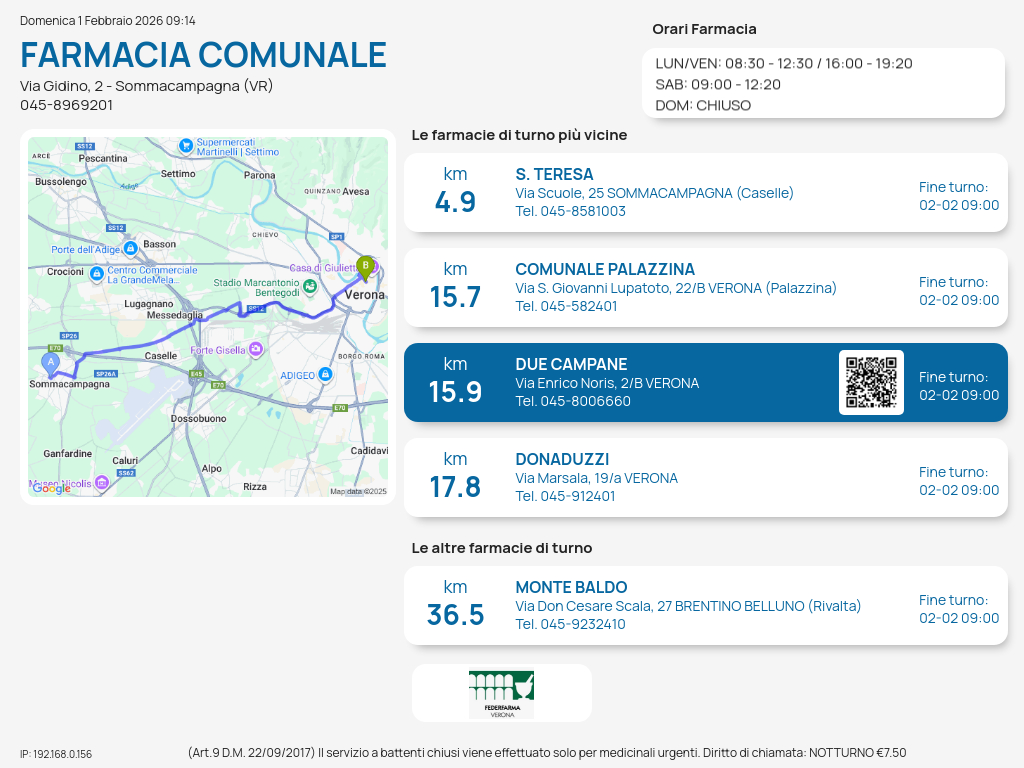1024x768 pixels.
Task: Select the COMUNALE PALAZZINA pharmacy name
Action: click(604, 270)
